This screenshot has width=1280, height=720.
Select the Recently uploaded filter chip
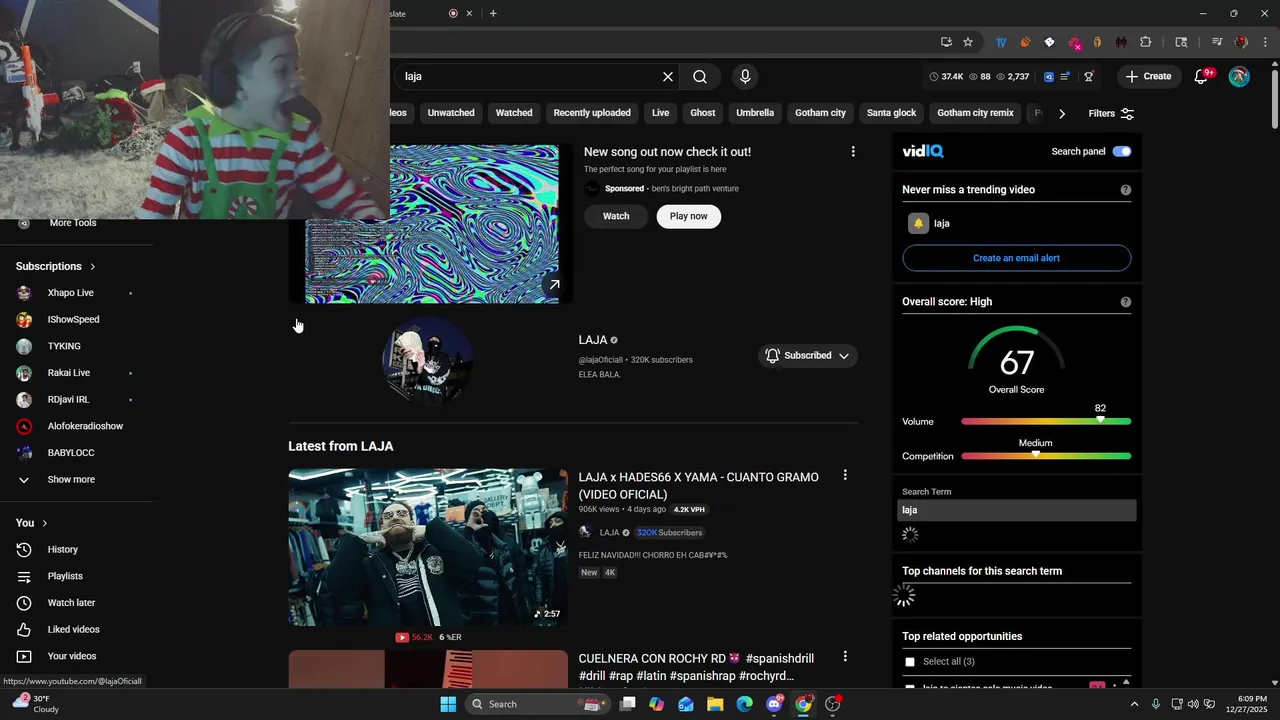pyautogui.click(x=592, y=113)
